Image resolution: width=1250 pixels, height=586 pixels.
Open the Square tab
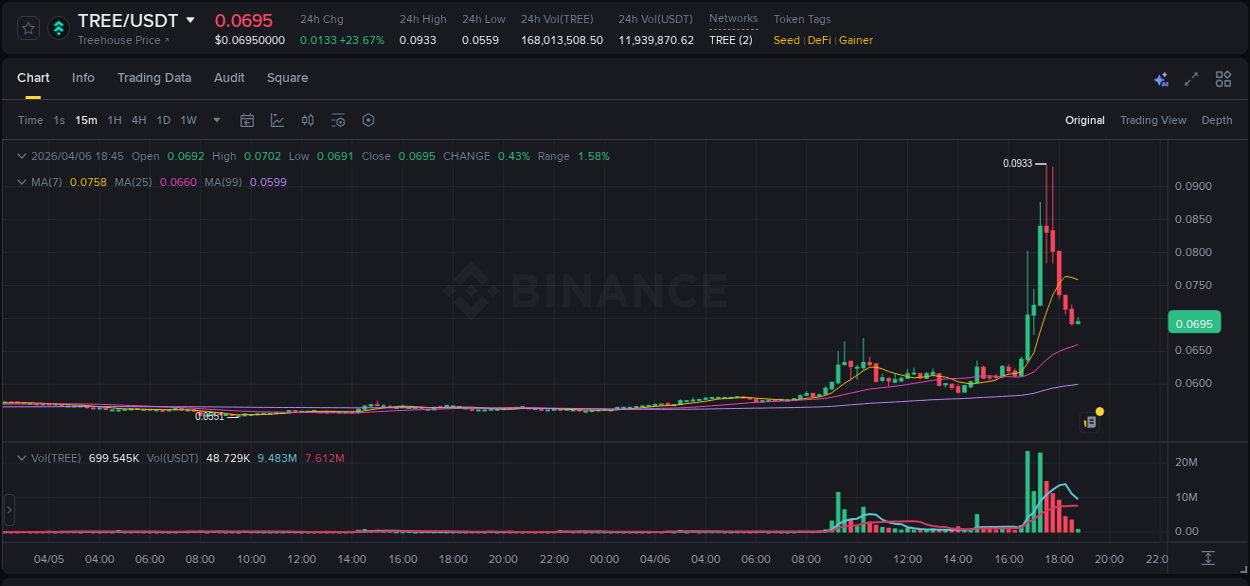click(287, 78)
